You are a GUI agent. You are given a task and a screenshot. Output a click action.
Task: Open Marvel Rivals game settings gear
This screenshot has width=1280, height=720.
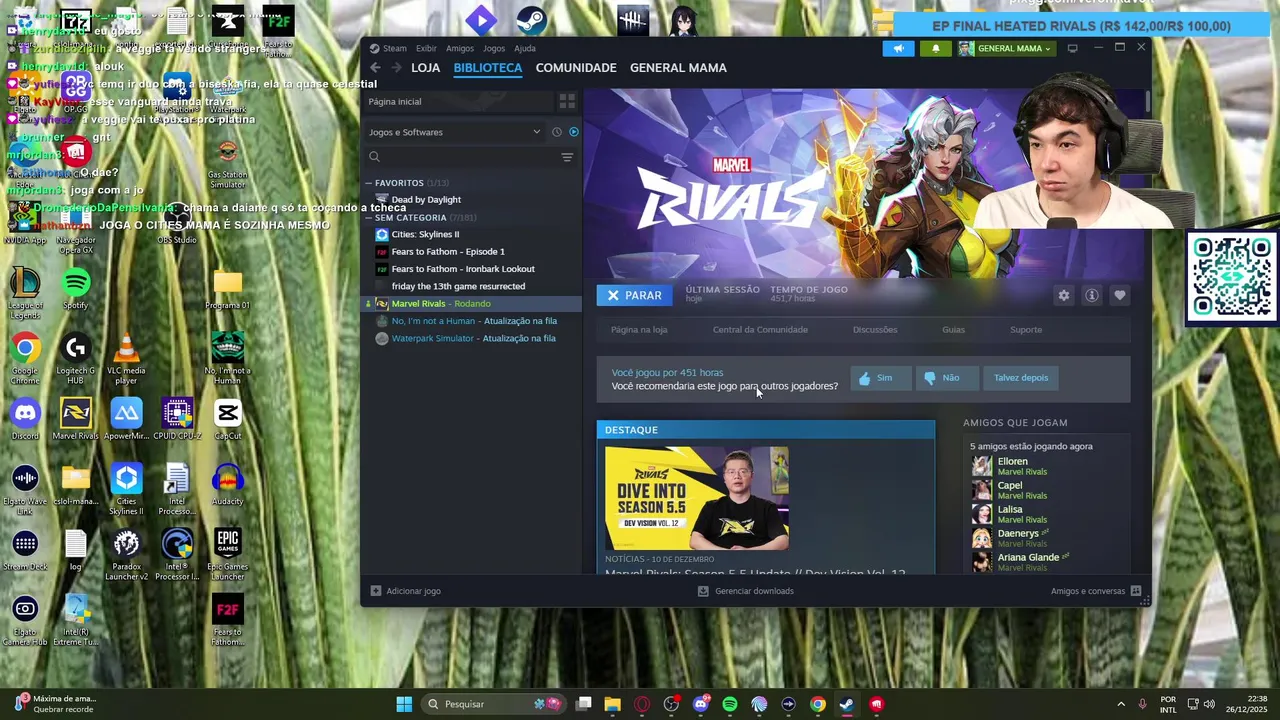1064,295
